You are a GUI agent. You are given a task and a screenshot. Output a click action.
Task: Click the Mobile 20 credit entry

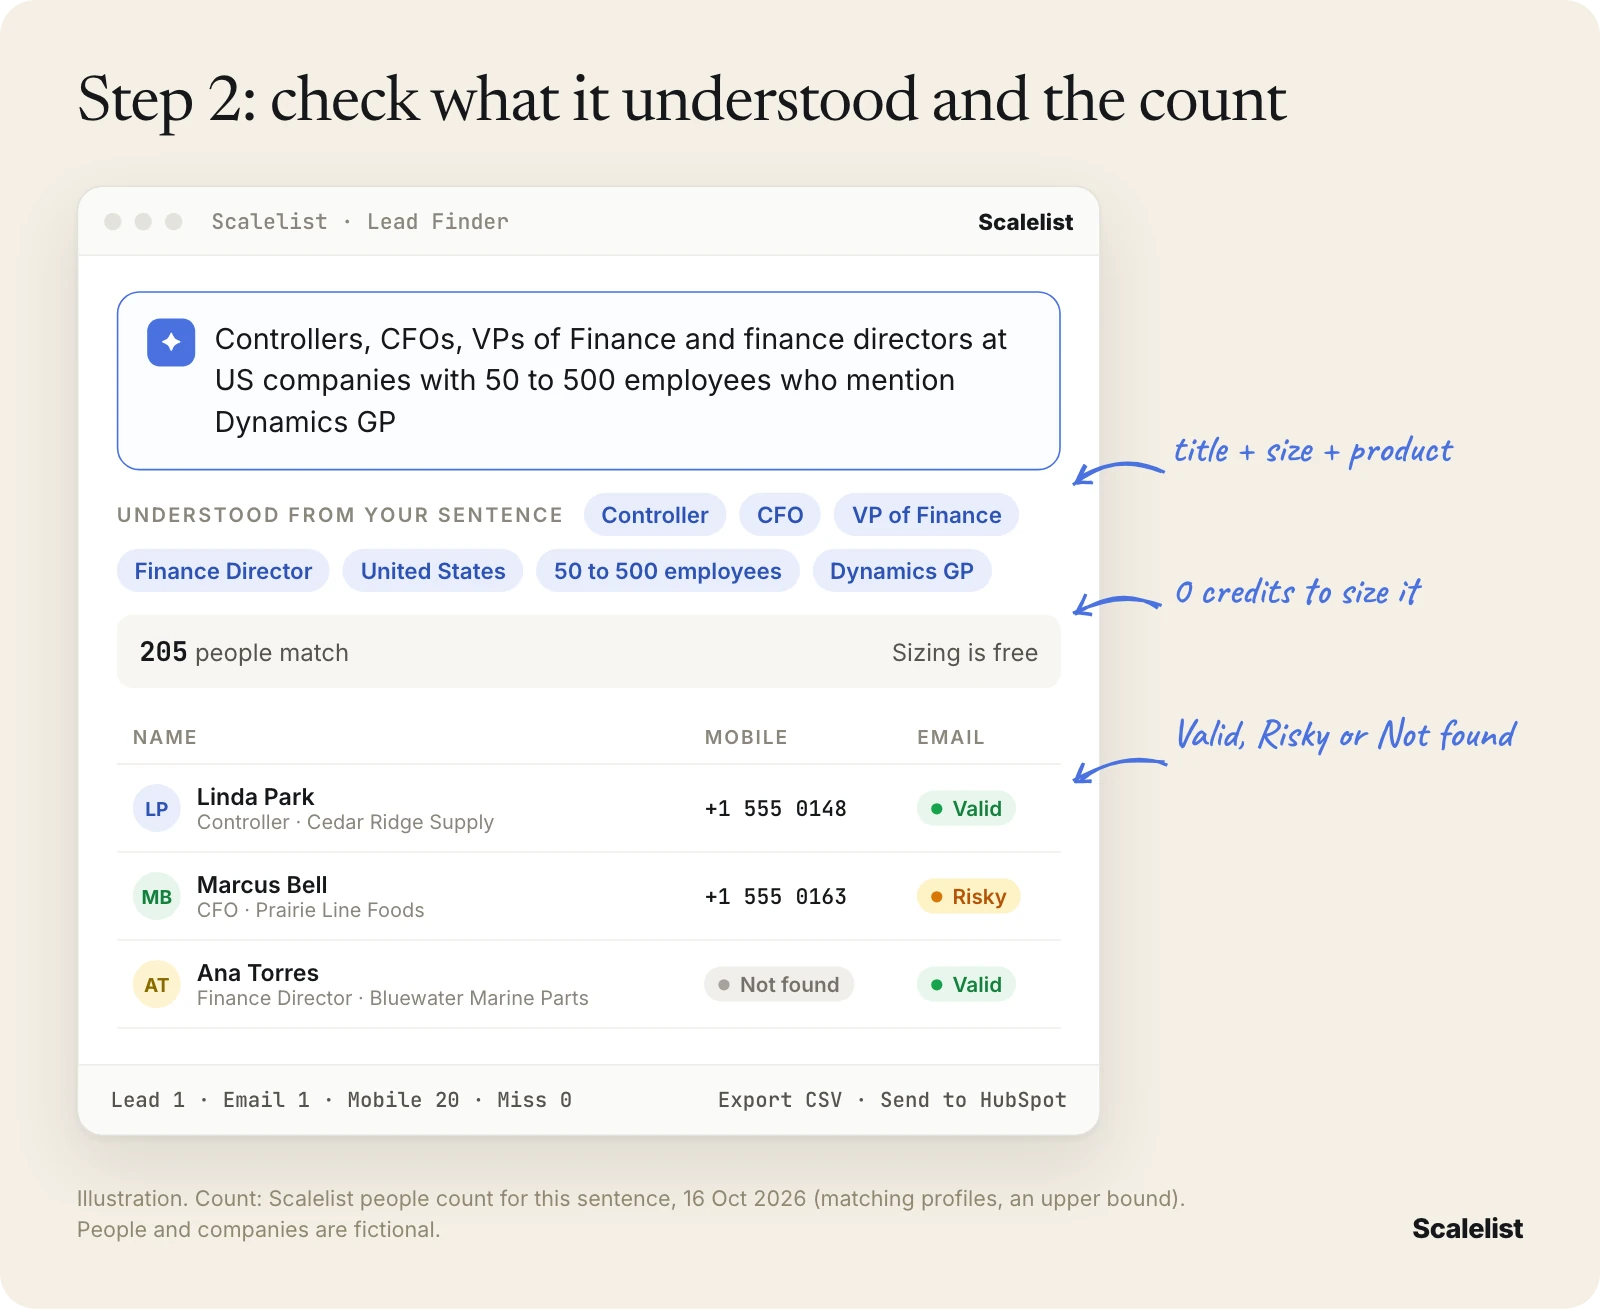403,1100
